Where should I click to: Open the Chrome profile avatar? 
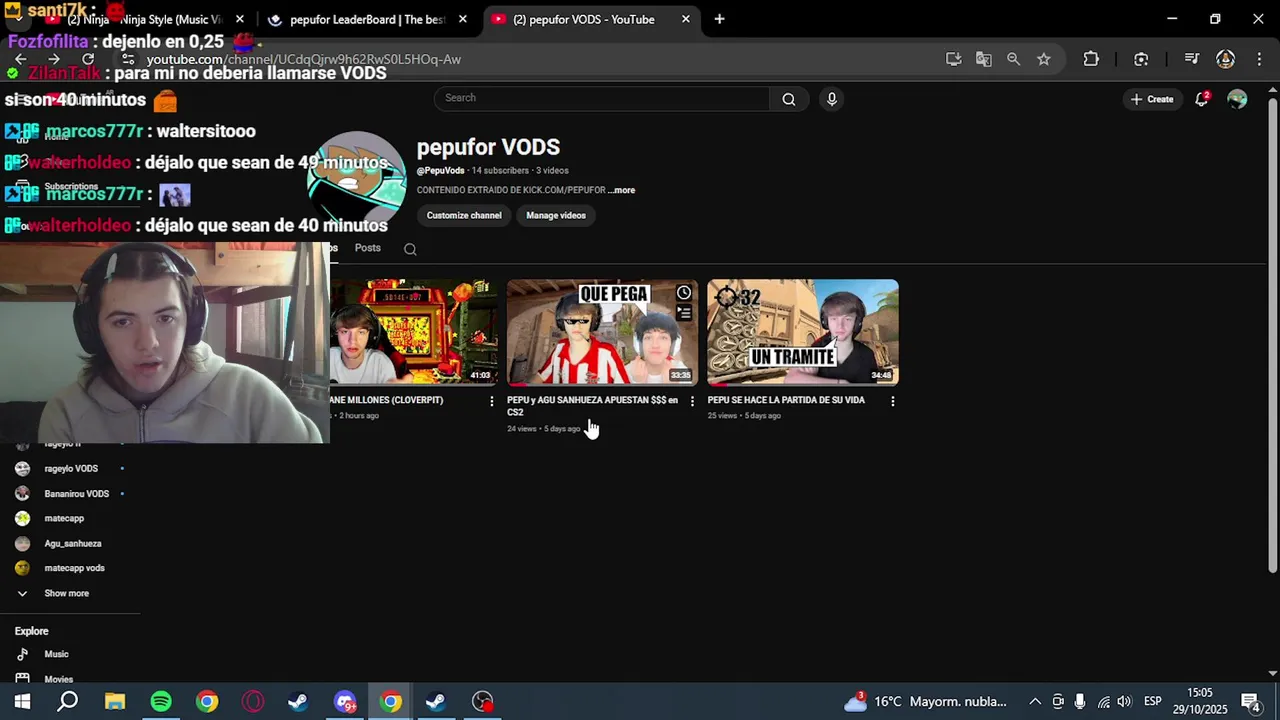click(x=1225, y=59)
